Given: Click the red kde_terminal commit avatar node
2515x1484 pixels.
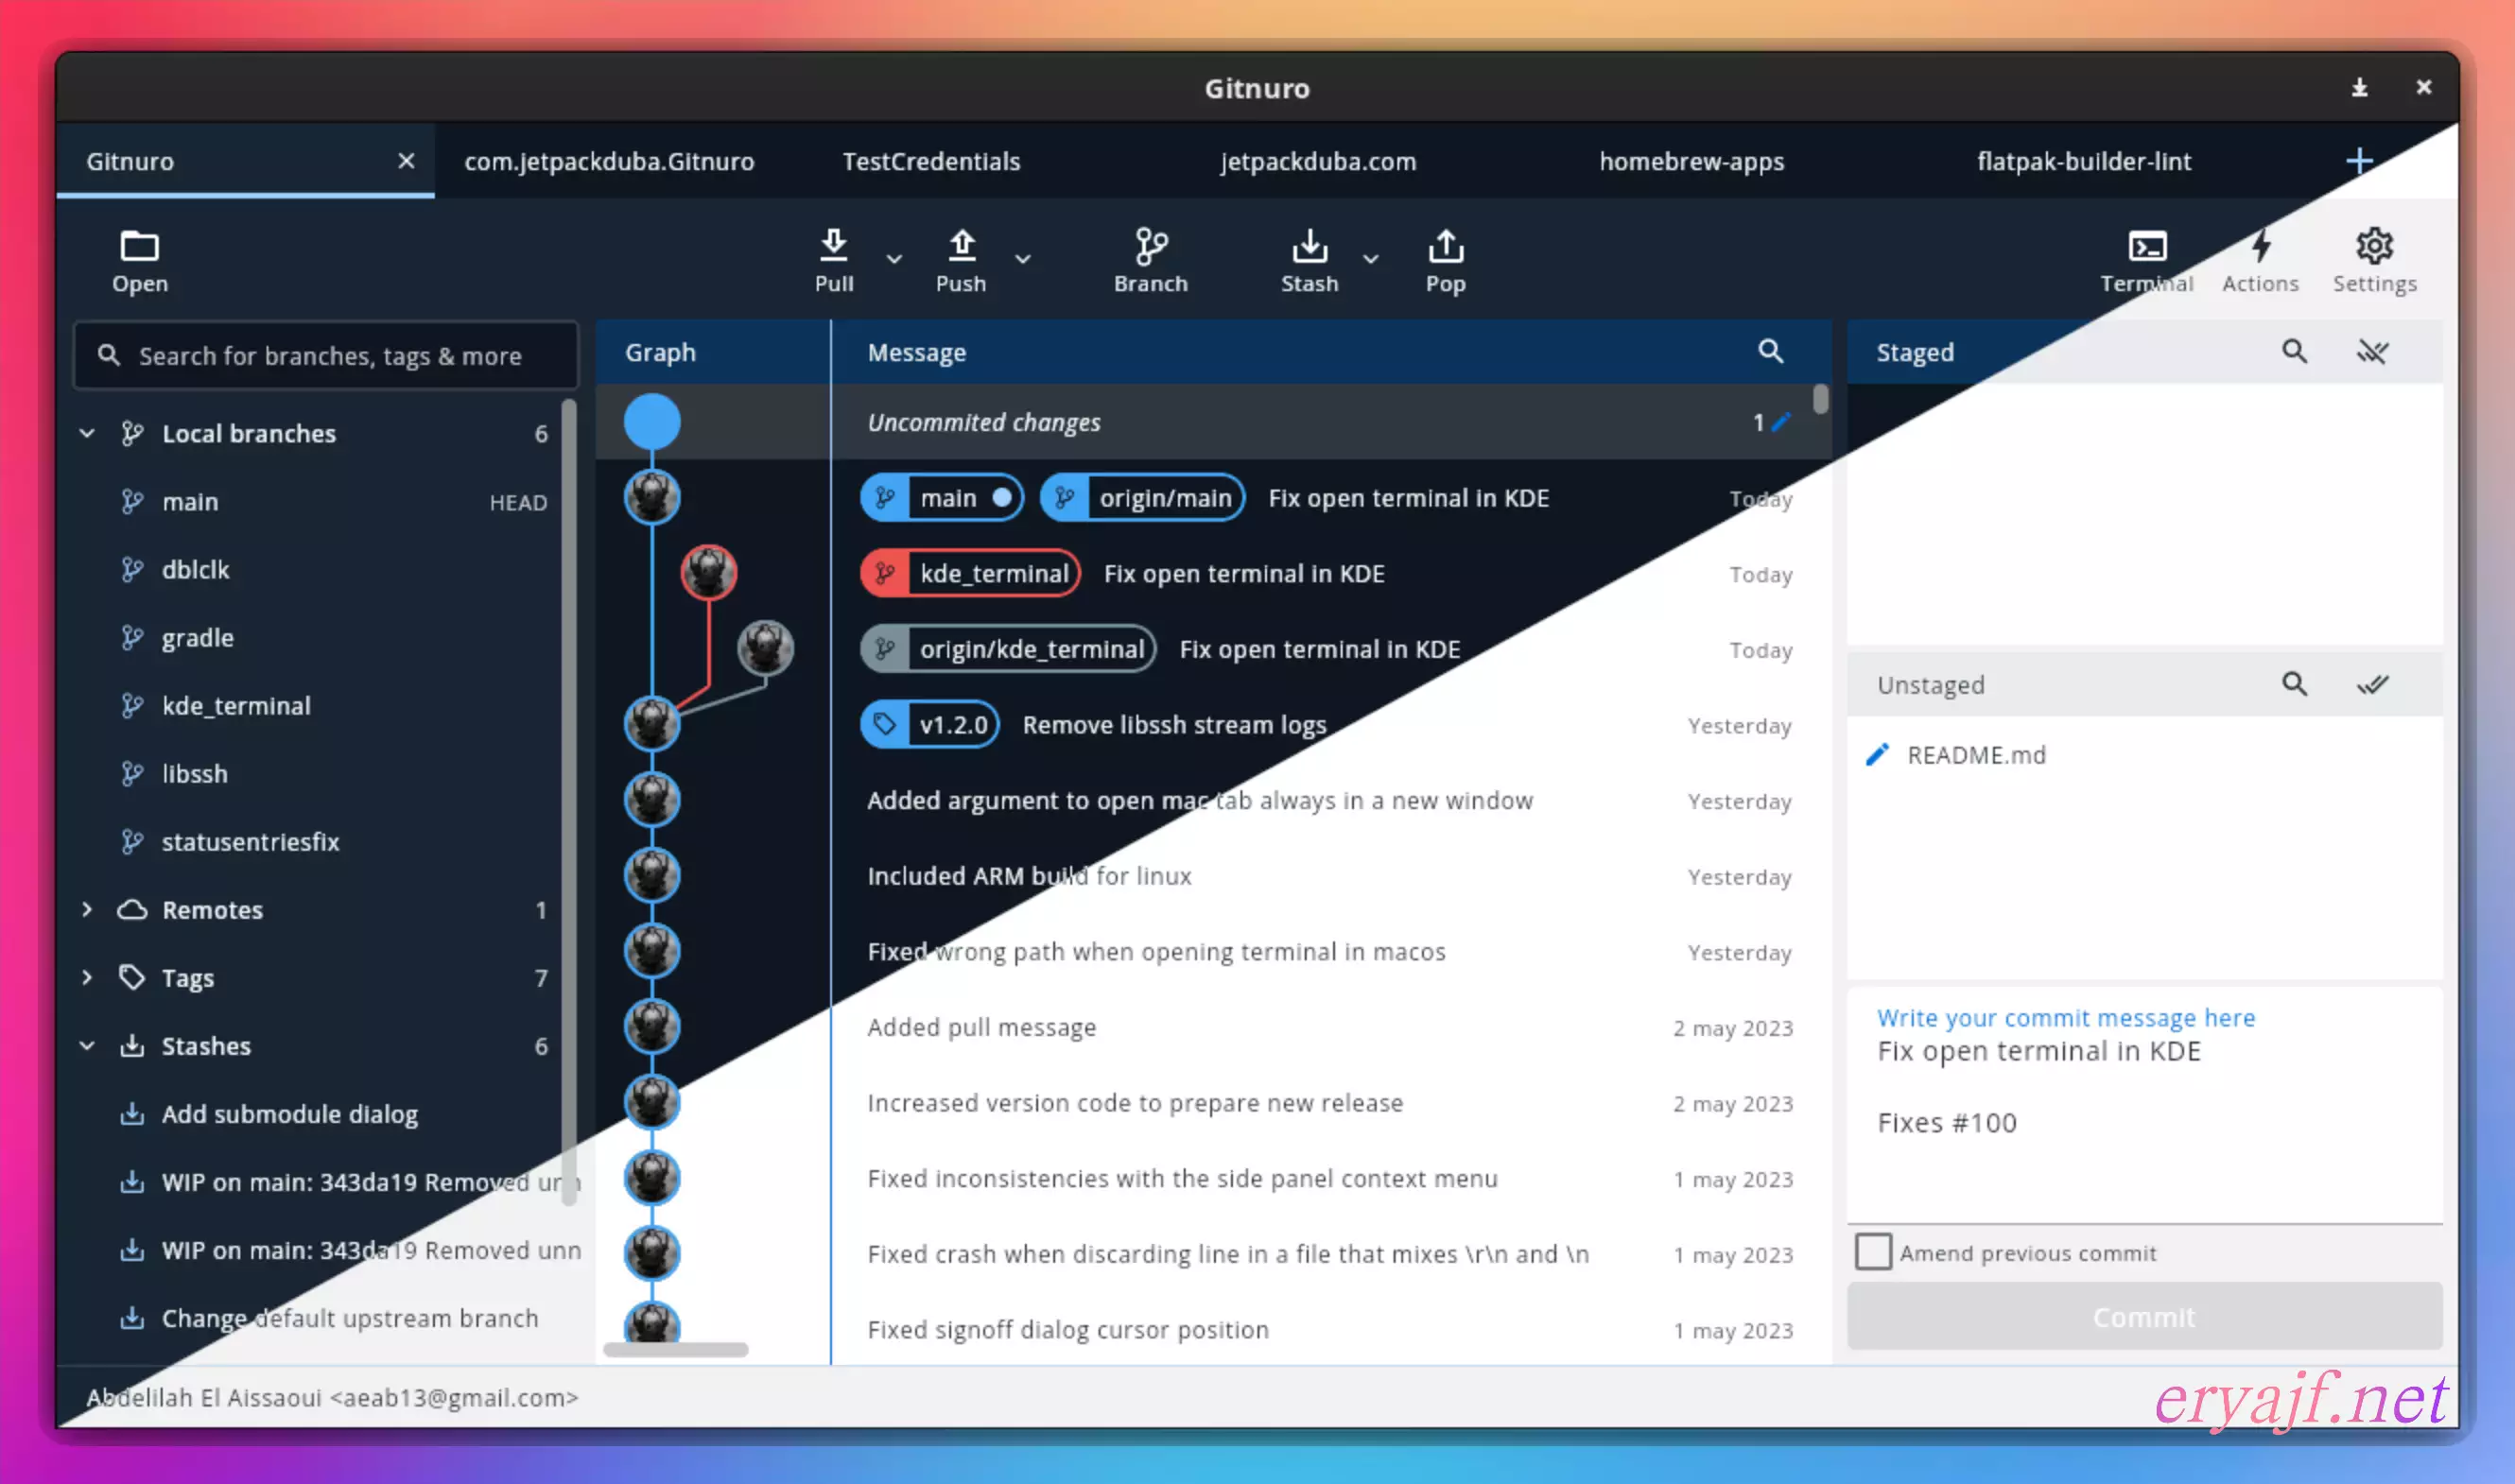Looking at the screenshot, I should [x=709, y=572].
